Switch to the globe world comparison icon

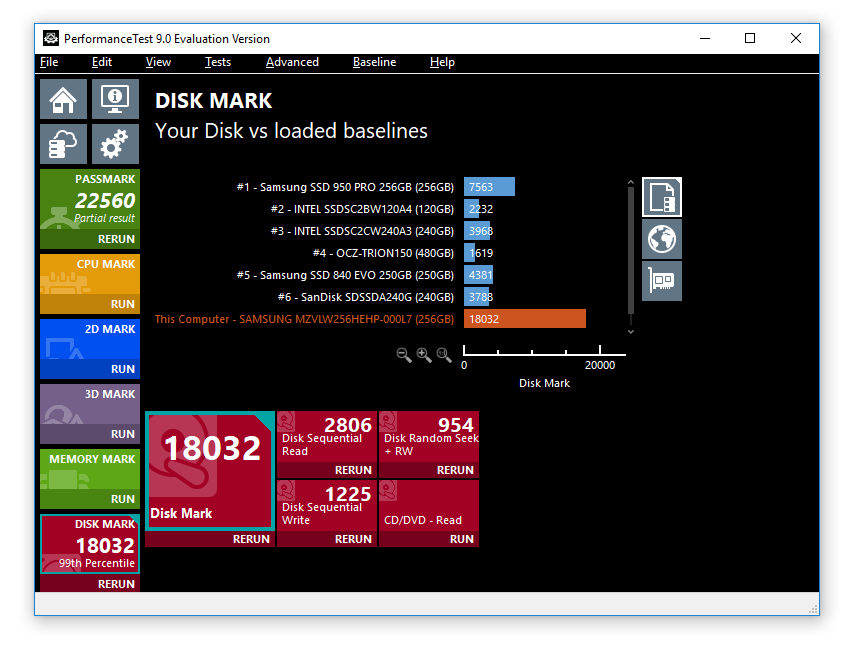(661, 238)
